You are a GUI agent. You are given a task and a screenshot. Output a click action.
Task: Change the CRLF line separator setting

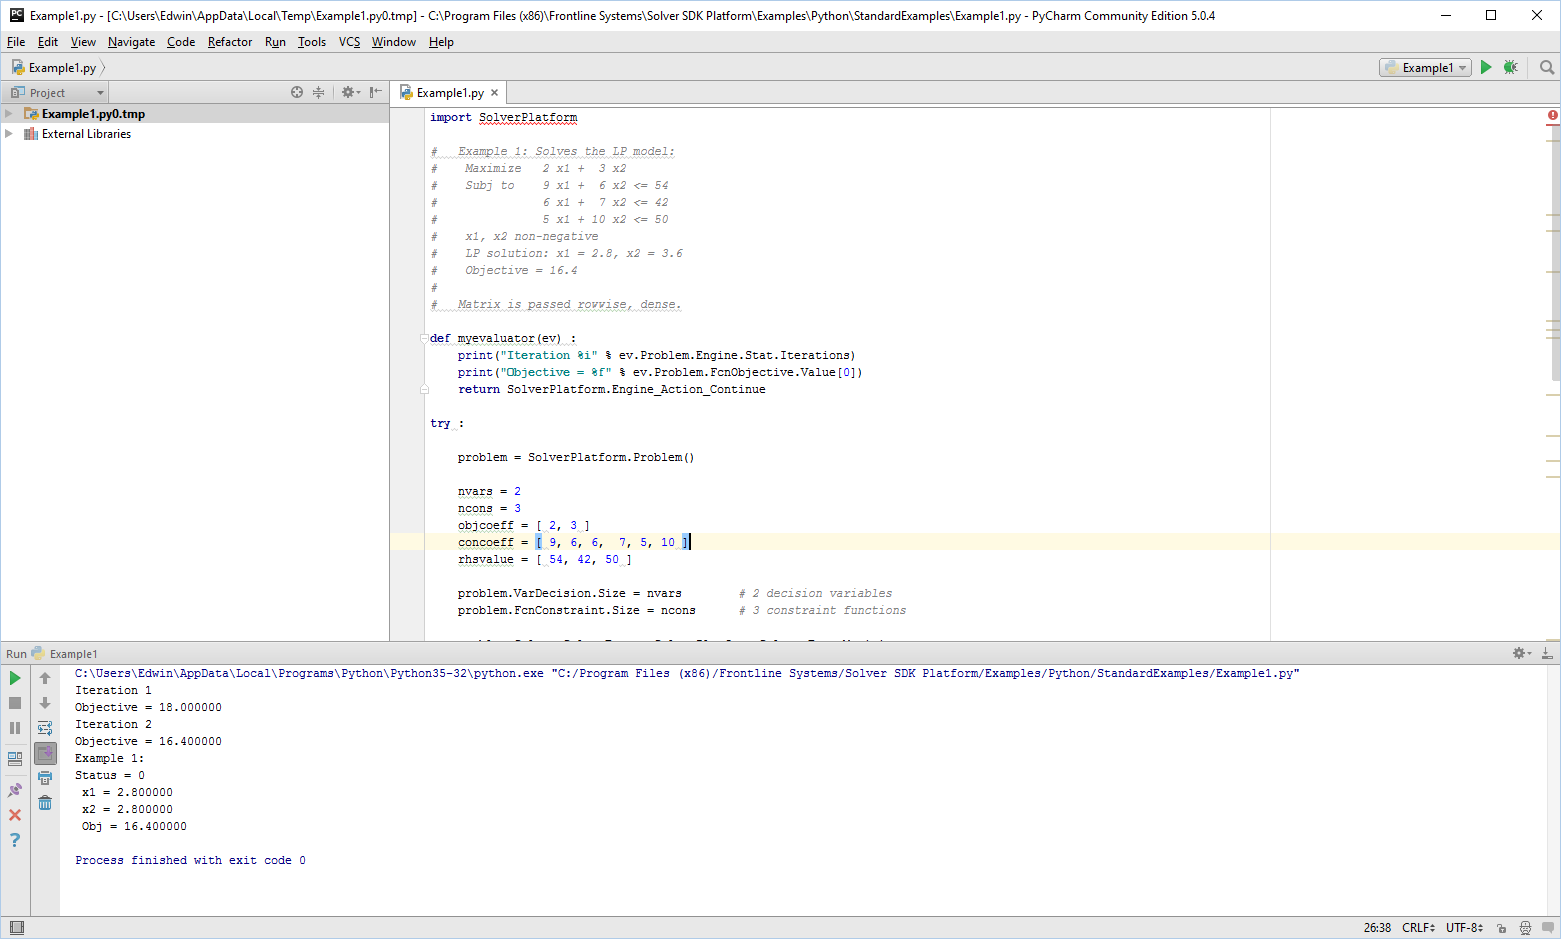(x=1418, y=928)
